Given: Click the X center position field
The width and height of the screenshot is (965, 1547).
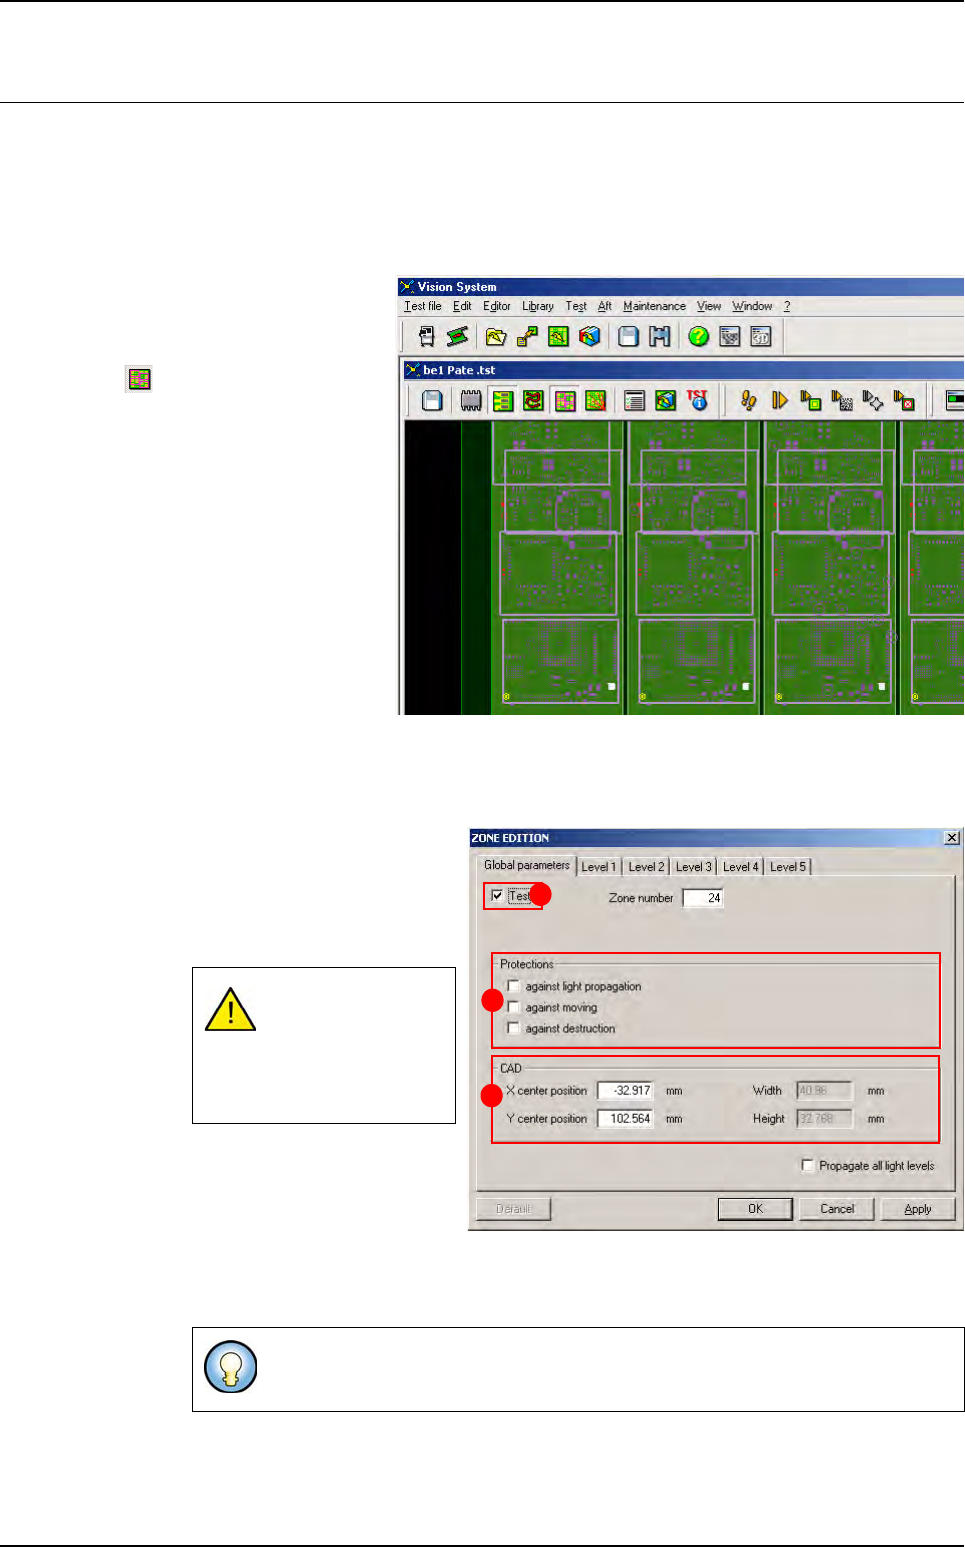Looking at the screenshot, I should pyautogui.click(x=625, y=1090).
